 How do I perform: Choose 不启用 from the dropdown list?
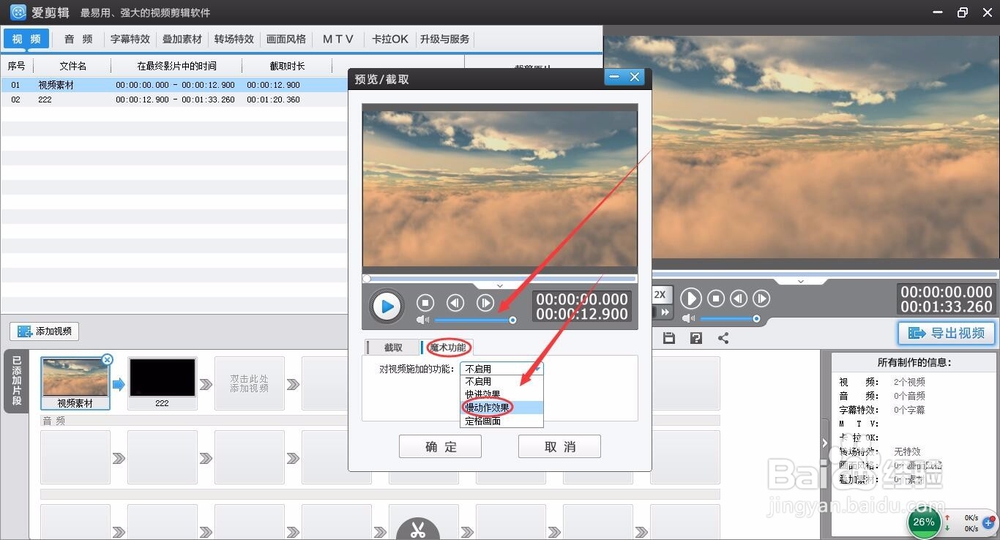point(501,381)
